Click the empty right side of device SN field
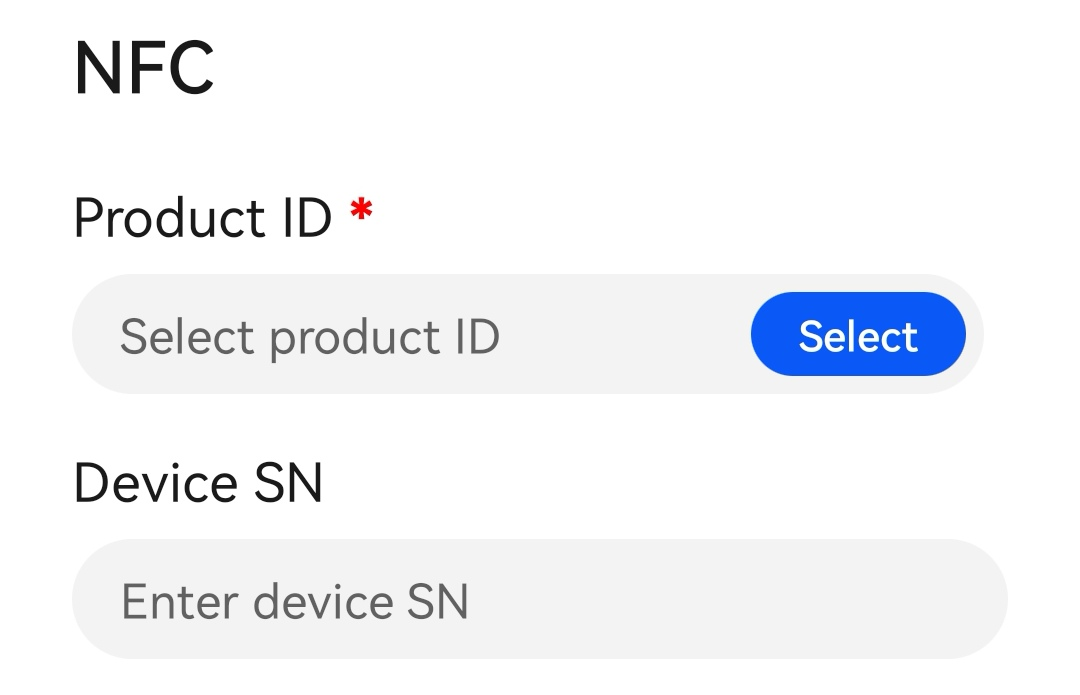The image size is (1080, 695). [x=758, y=599]
